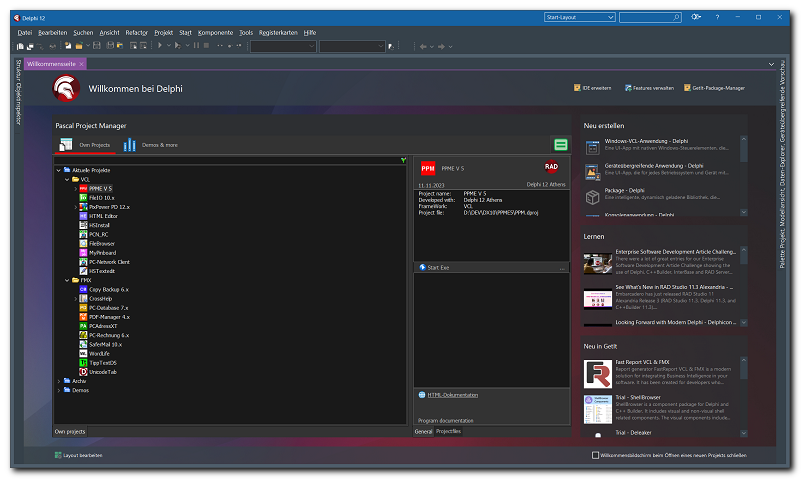Open the HTML-Dokumentation link
The image size is (801, 479).
[x=453, y=395]
